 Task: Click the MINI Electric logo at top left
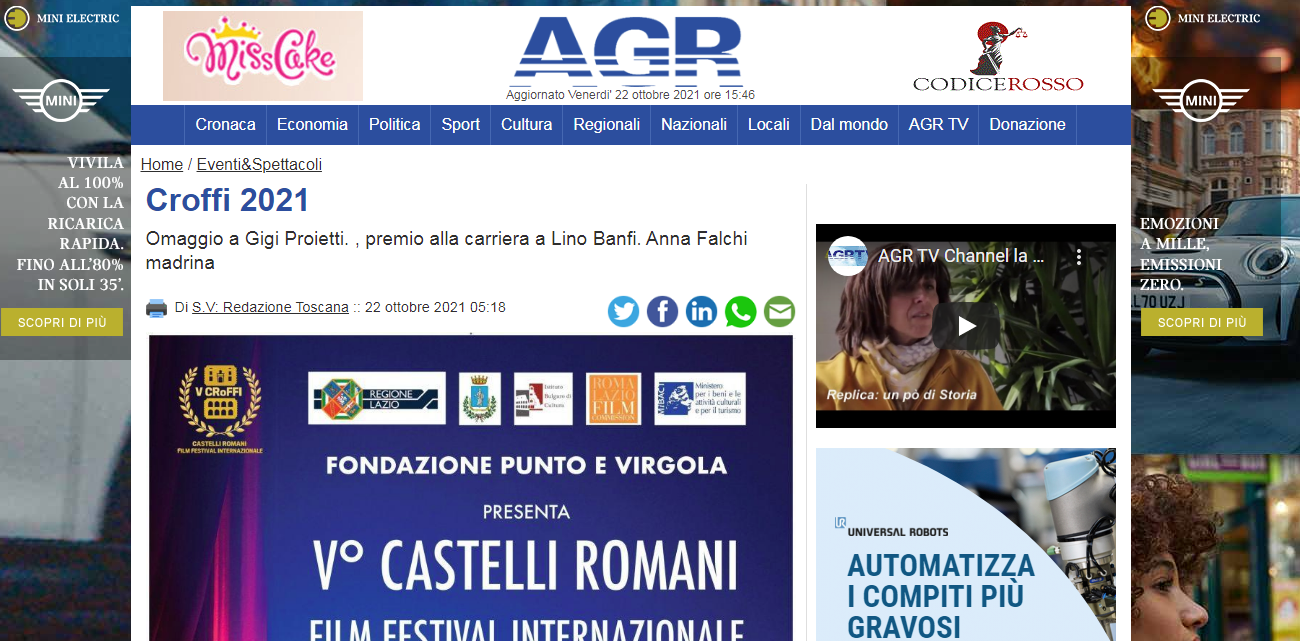coord(61,18)
